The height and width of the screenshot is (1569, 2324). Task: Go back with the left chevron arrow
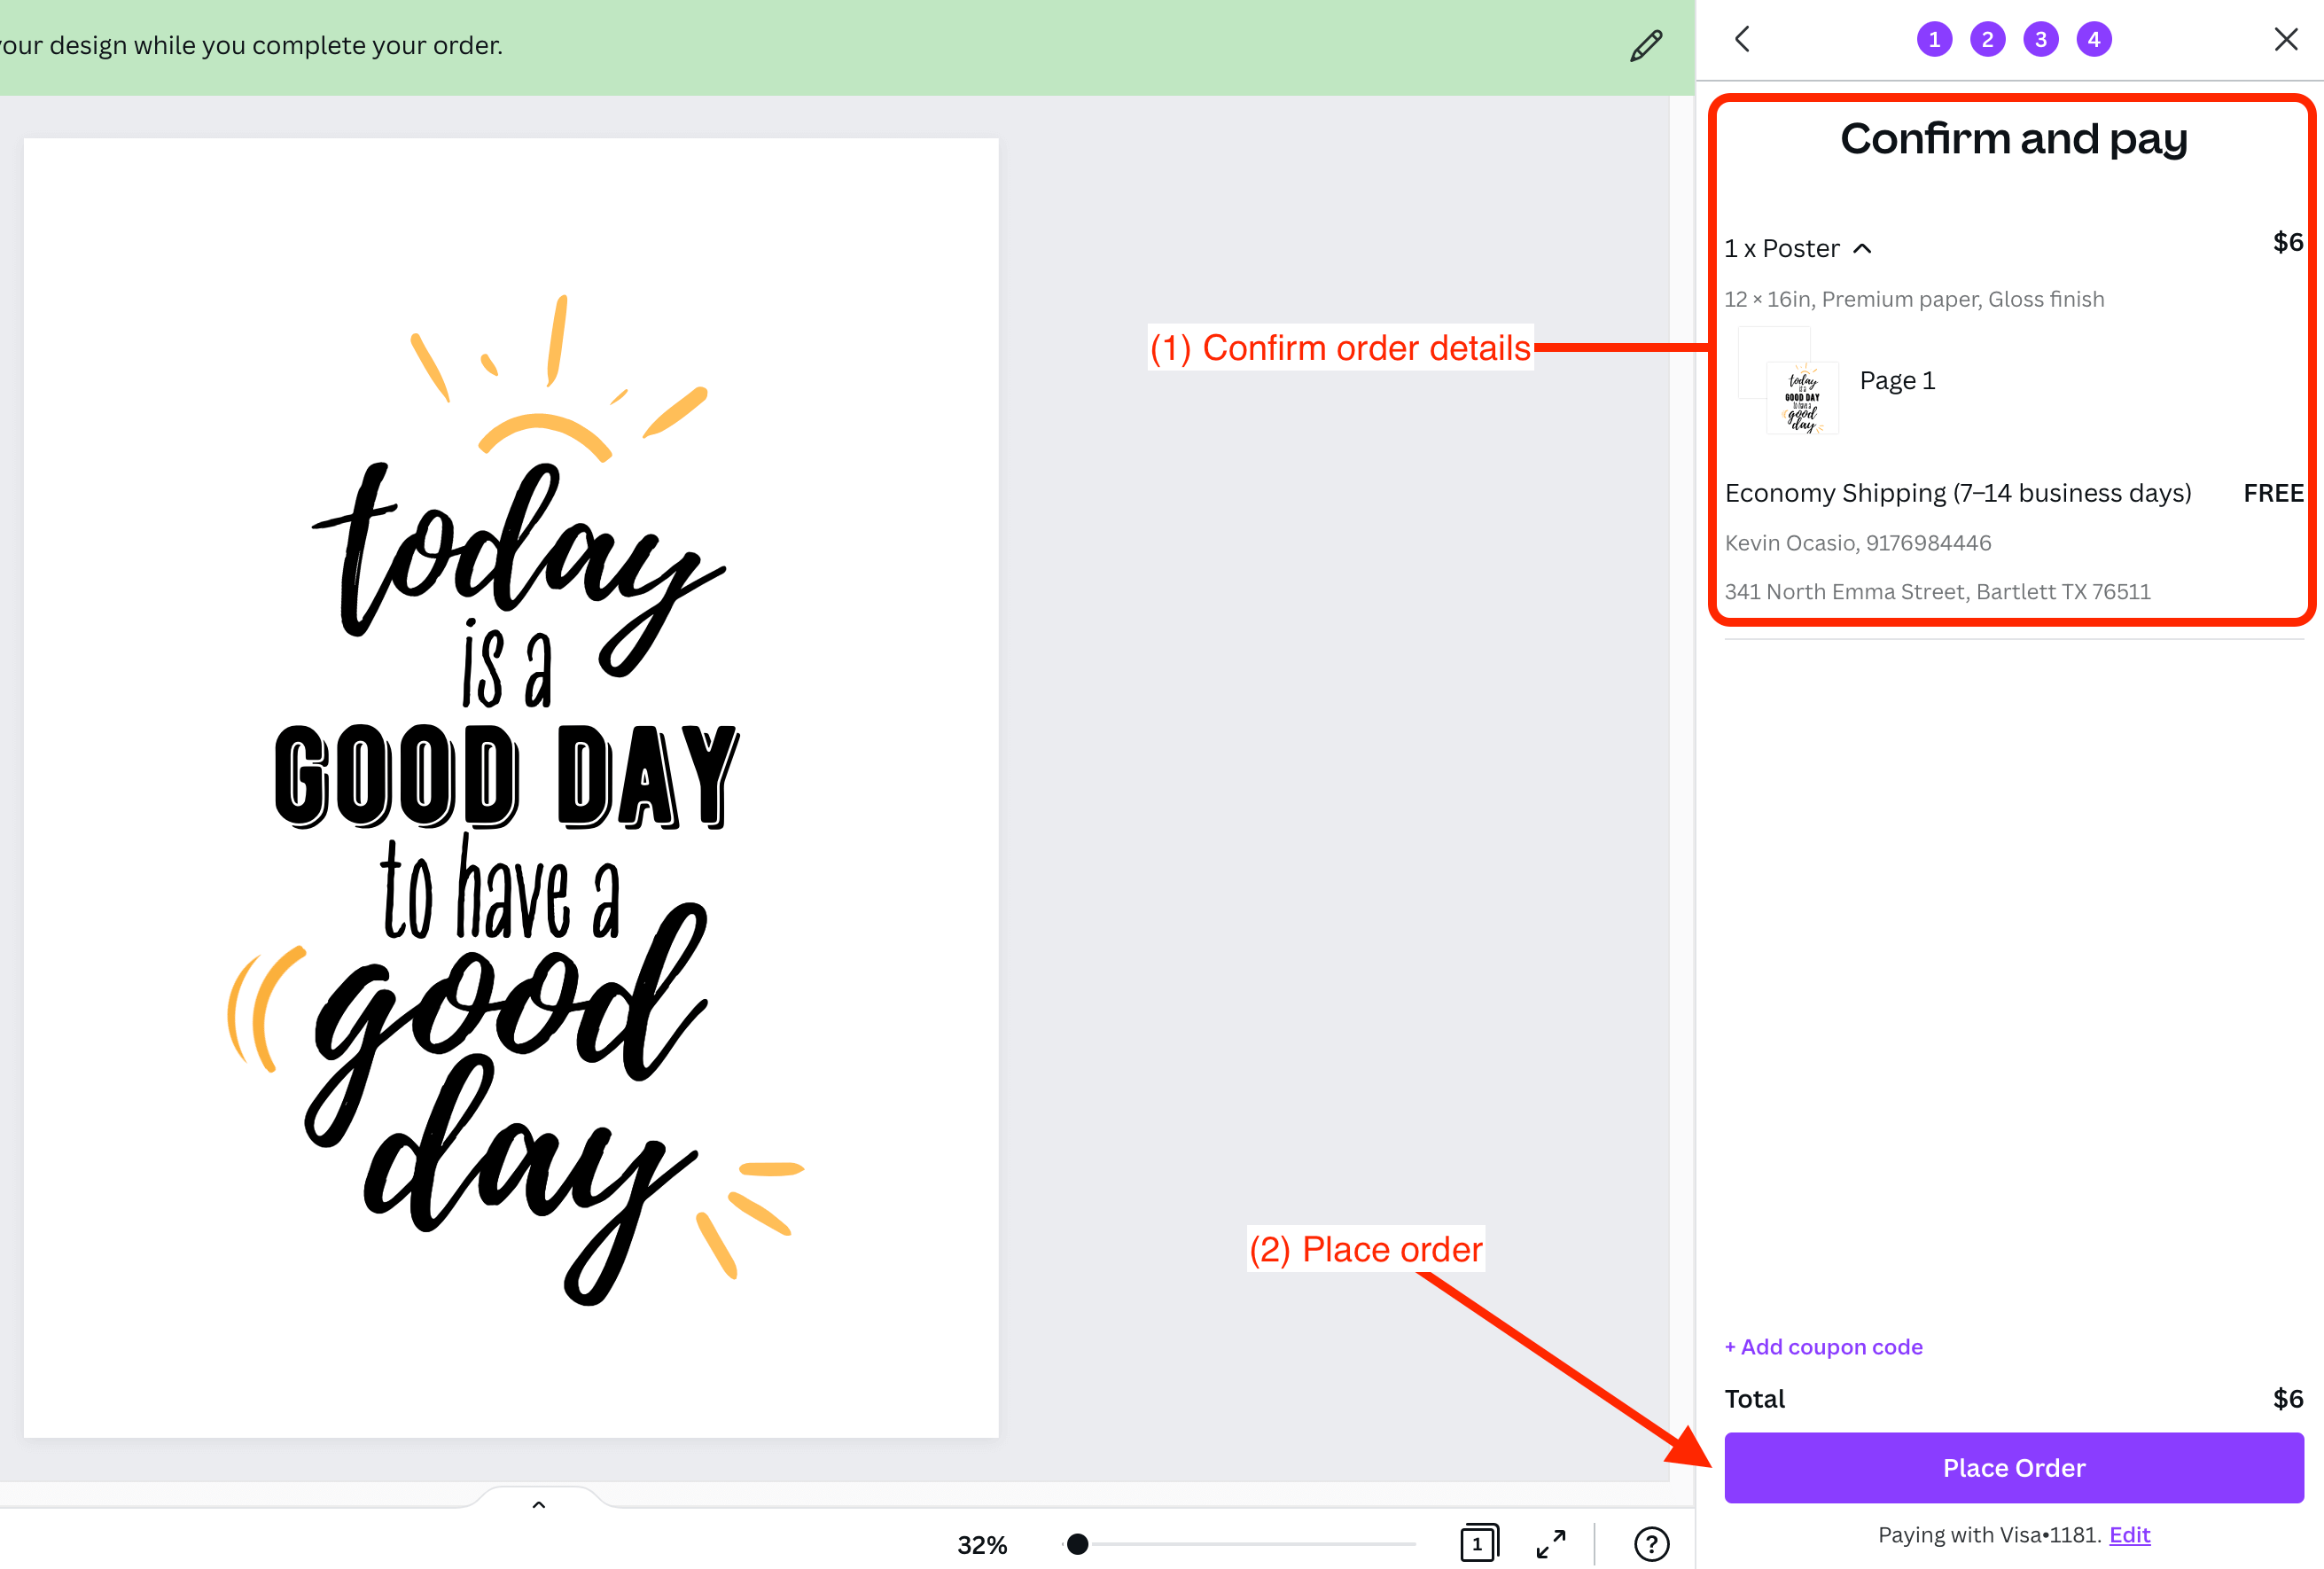(1743, 39)
